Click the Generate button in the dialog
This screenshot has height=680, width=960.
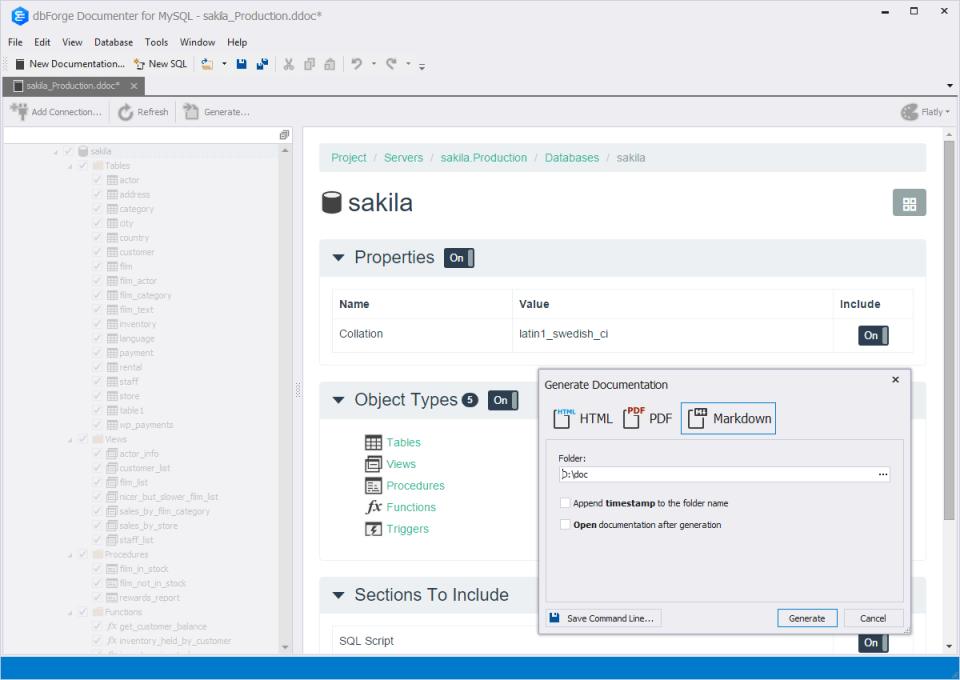point(806,617)
